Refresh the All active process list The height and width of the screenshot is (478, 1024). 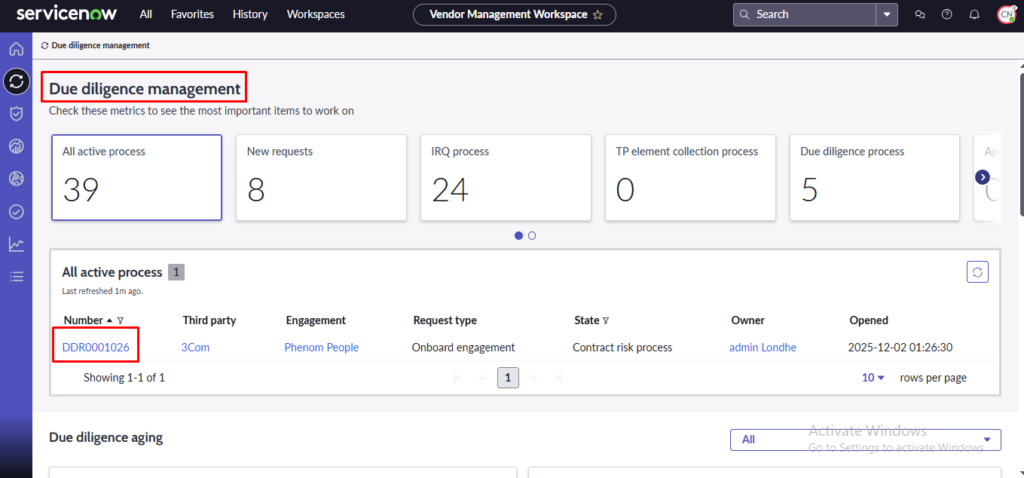click(x=977, y=272)
